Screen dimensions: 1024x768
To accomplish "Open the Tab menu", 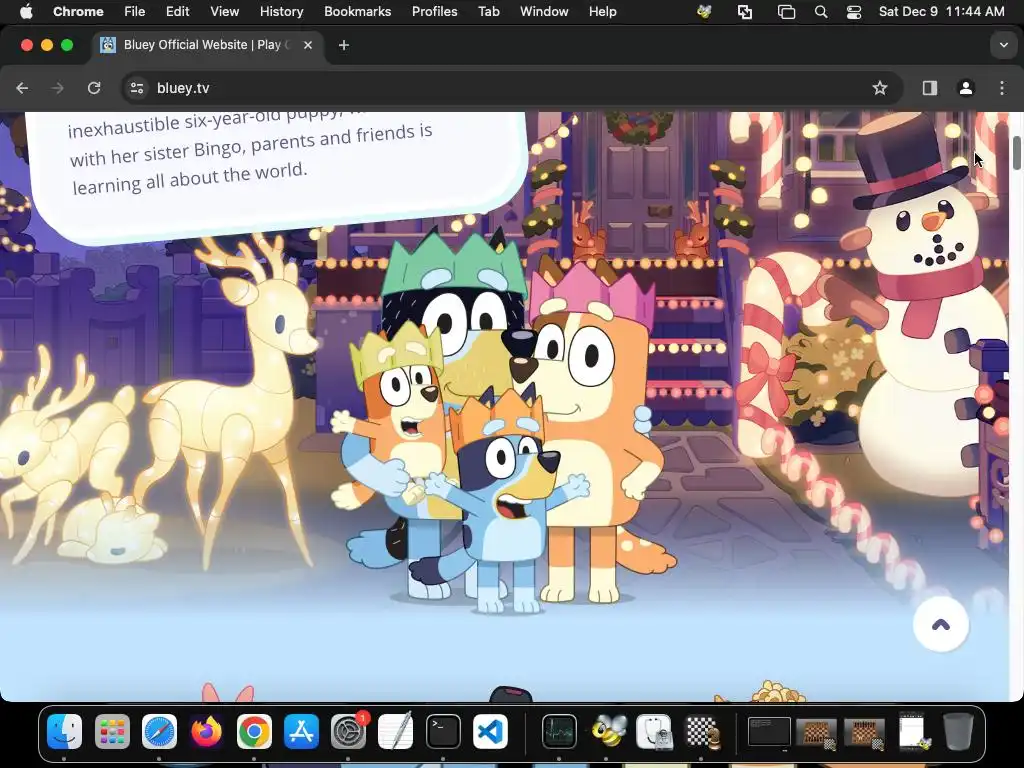I will tap(488, 12).
